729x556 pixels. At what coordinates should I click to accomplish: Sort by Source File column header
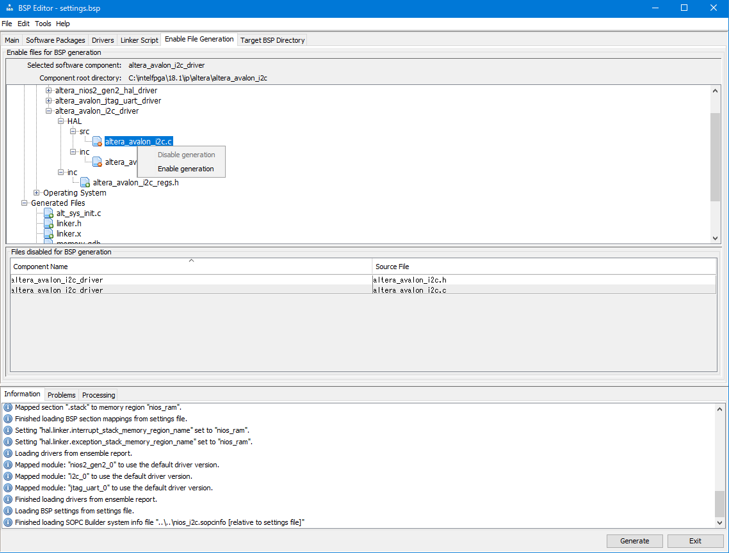coord(544,266)
